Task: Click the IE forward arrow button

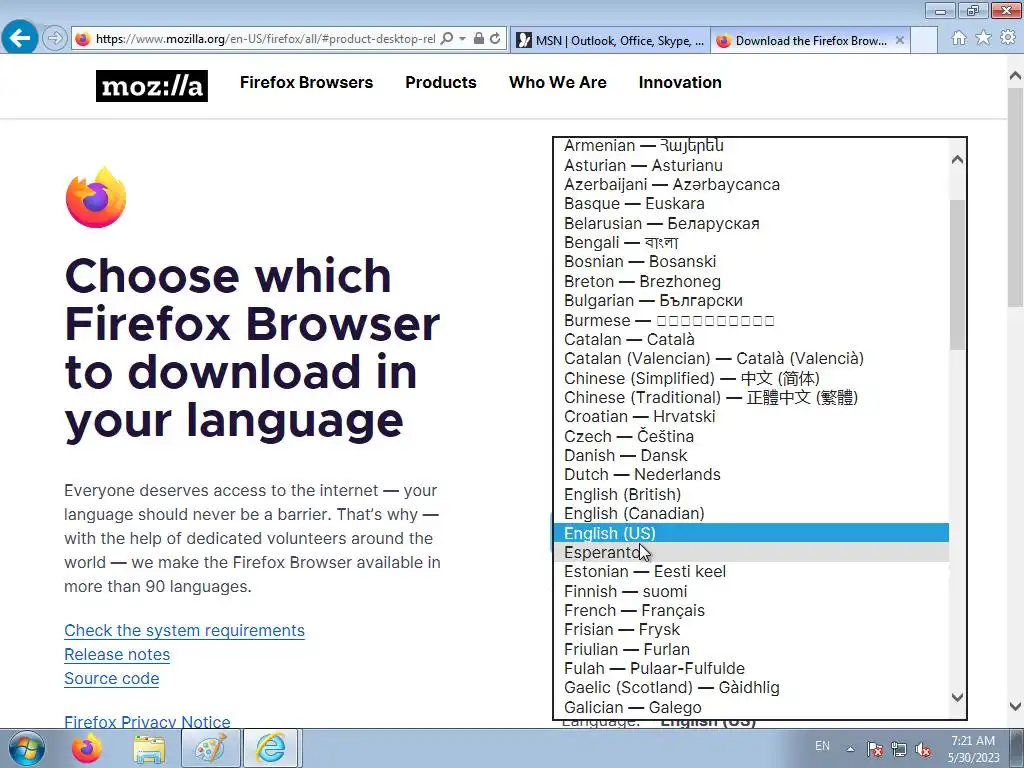Action: click(54, 38)
